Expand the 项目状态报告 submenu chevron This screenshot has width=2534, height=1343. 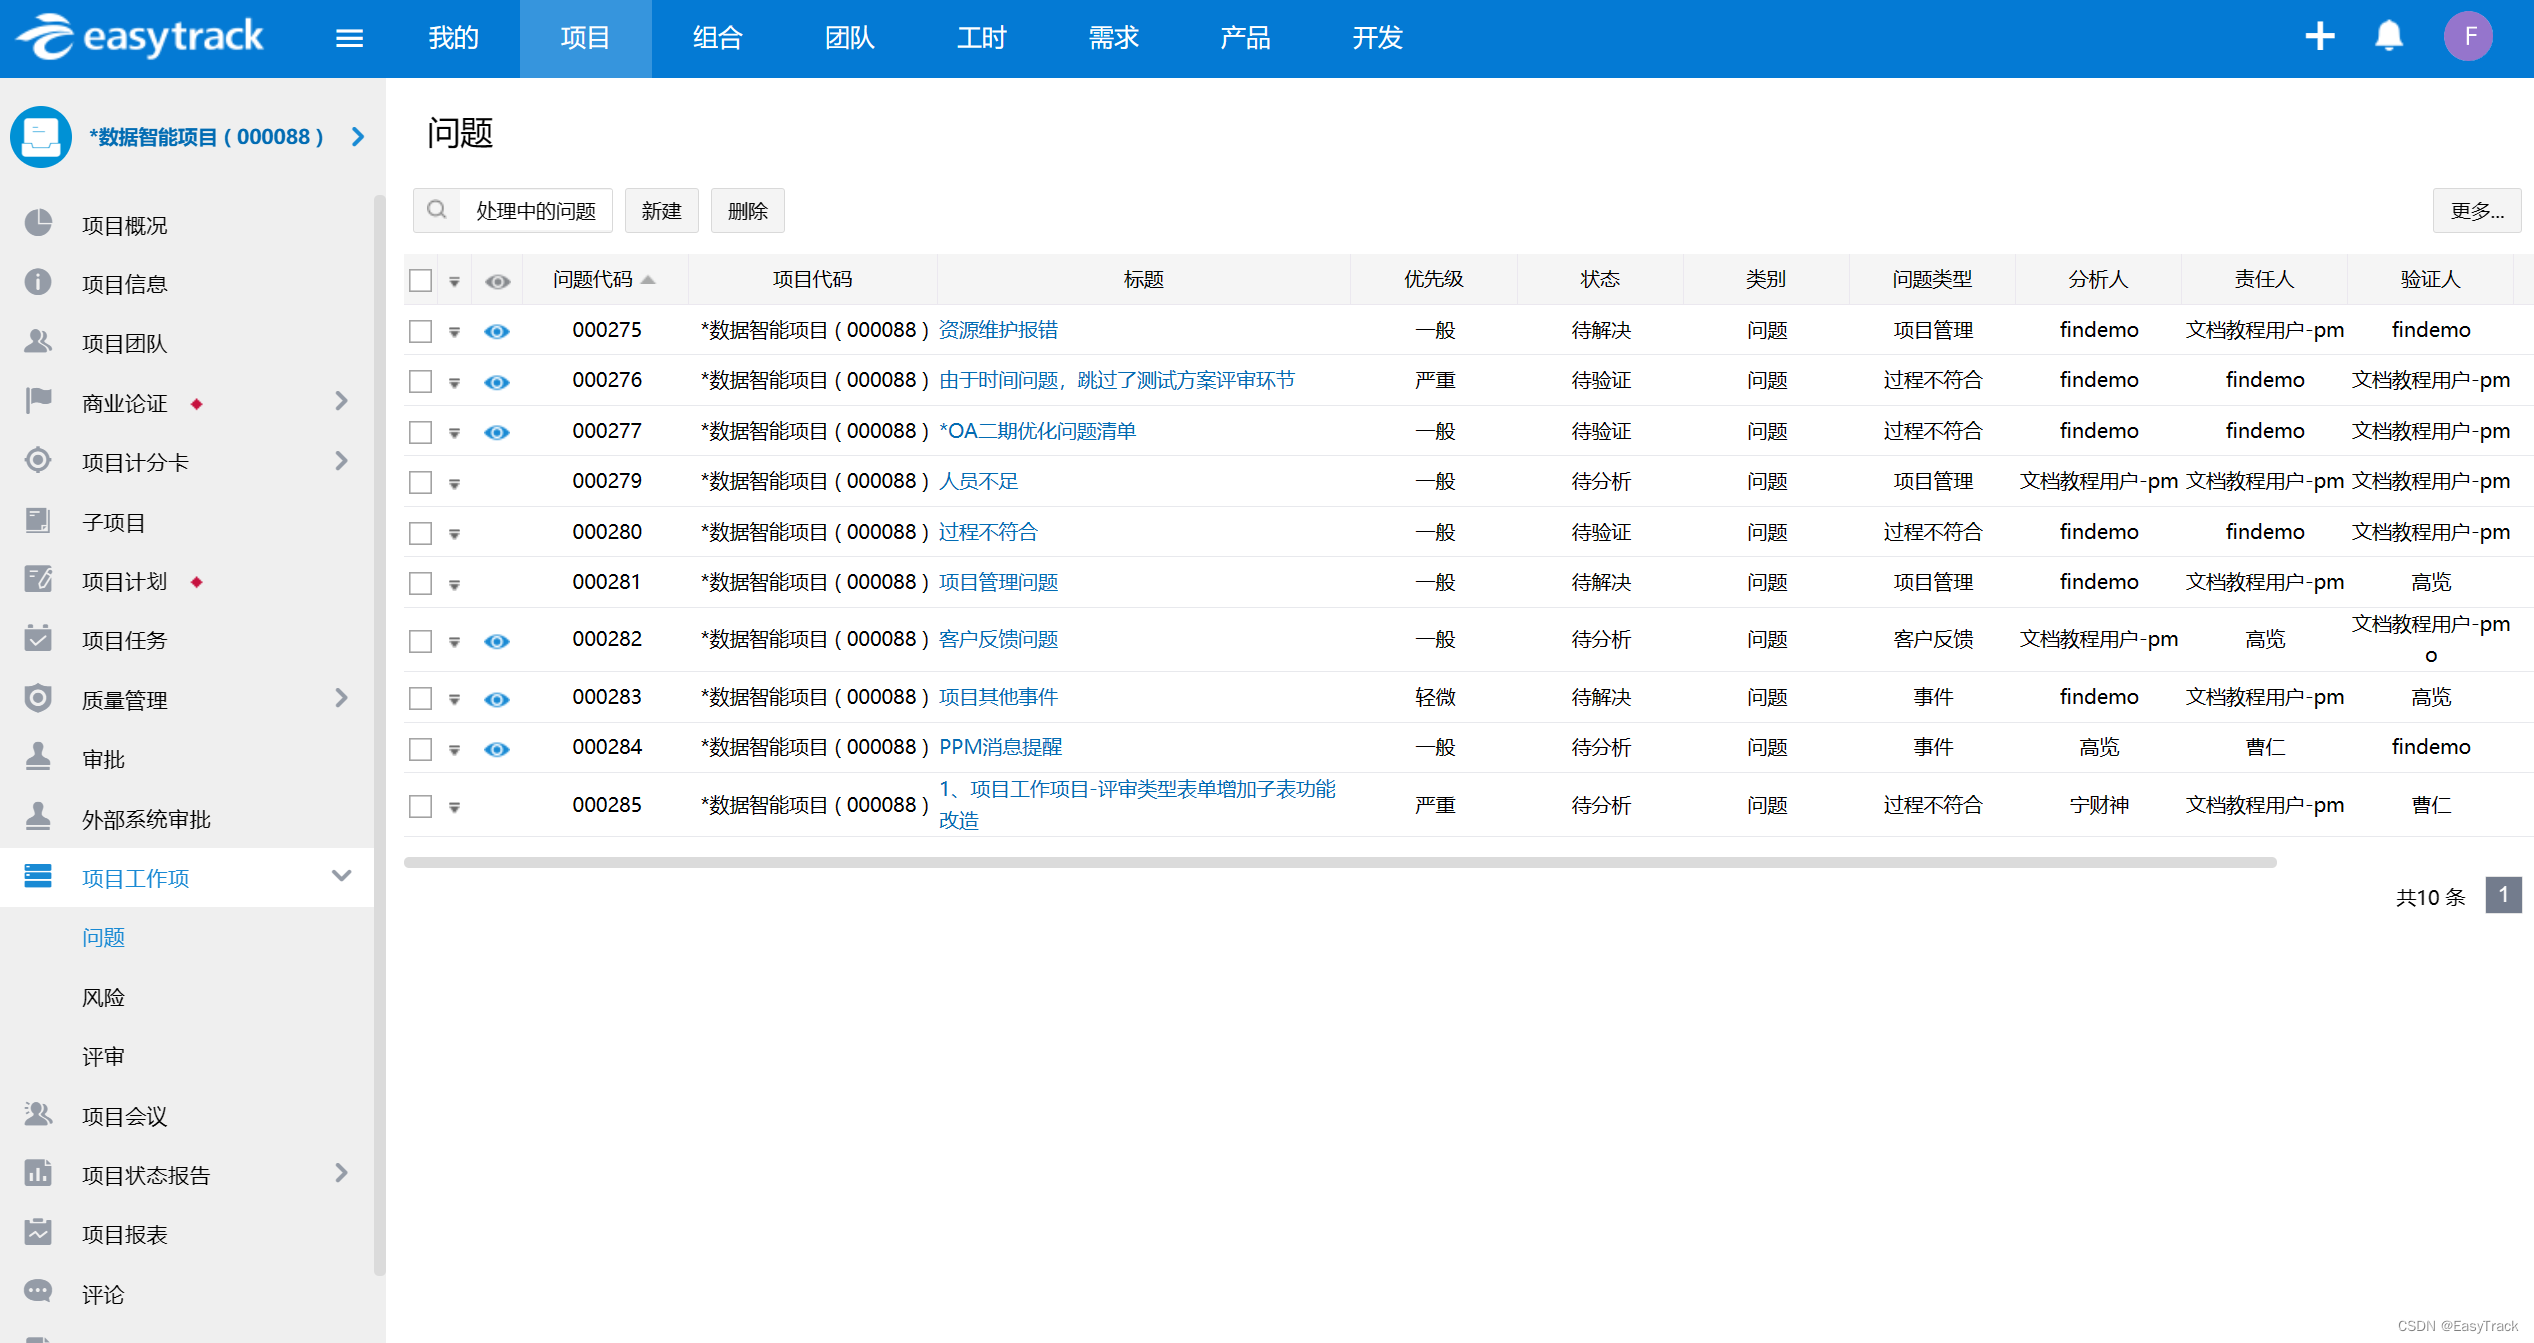click(342, 1172)
